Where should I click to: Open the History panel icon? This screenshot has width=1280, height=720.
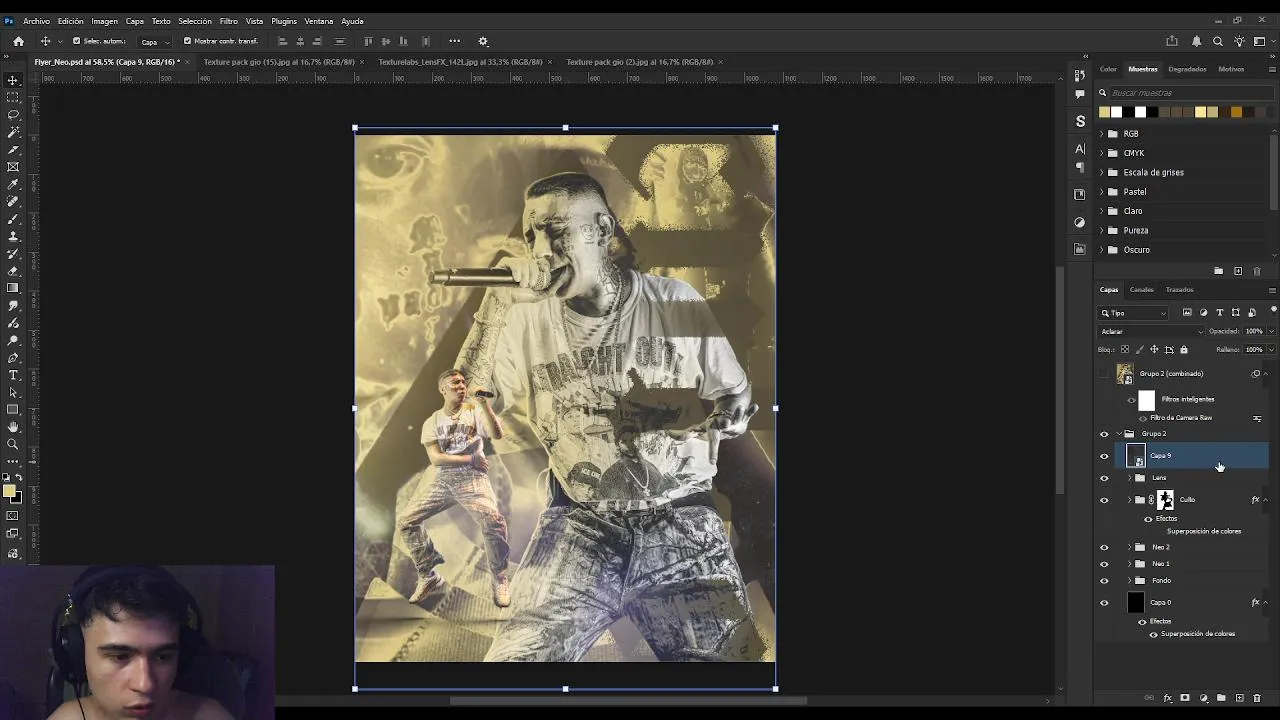pyautogui.click(x=1080, y=75)
